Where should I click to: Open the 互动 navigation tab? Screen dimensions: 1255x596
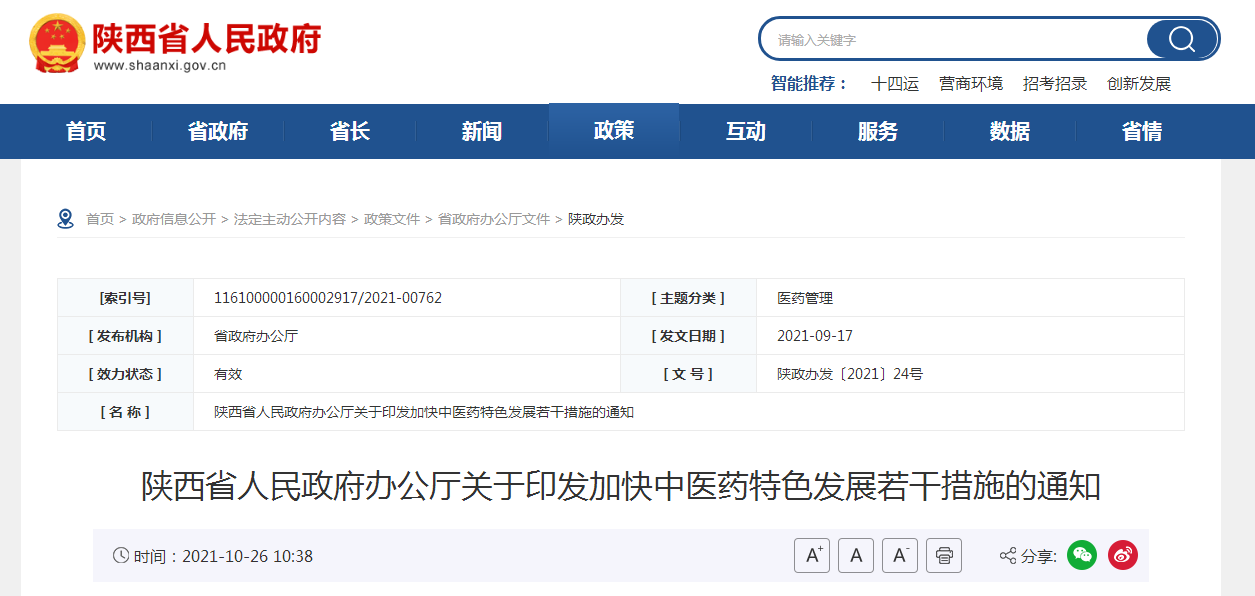746,131
